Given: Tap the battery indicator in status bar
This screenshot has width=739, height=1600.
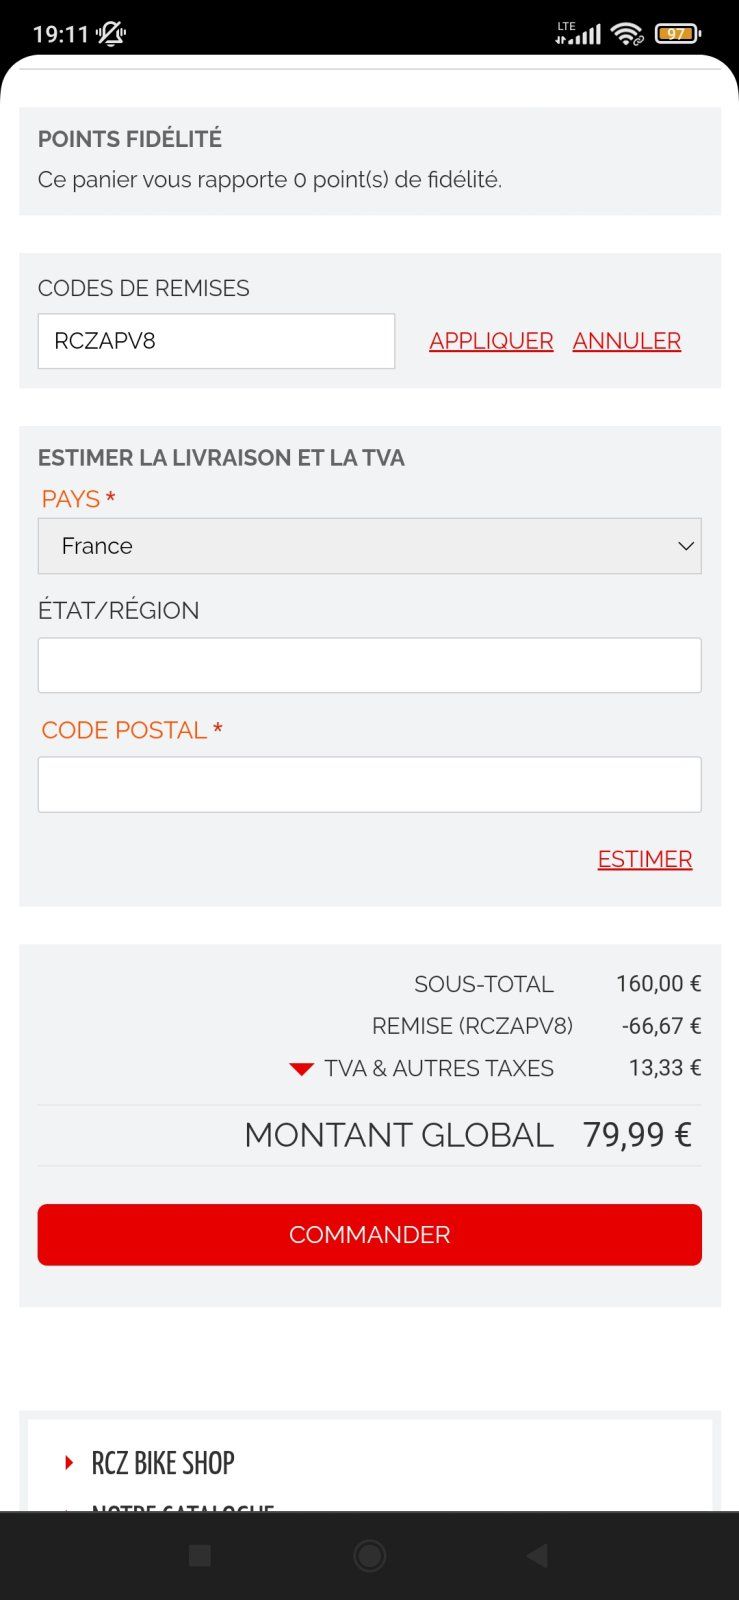Looking at the screenshot, I should (x=678, y=34).
